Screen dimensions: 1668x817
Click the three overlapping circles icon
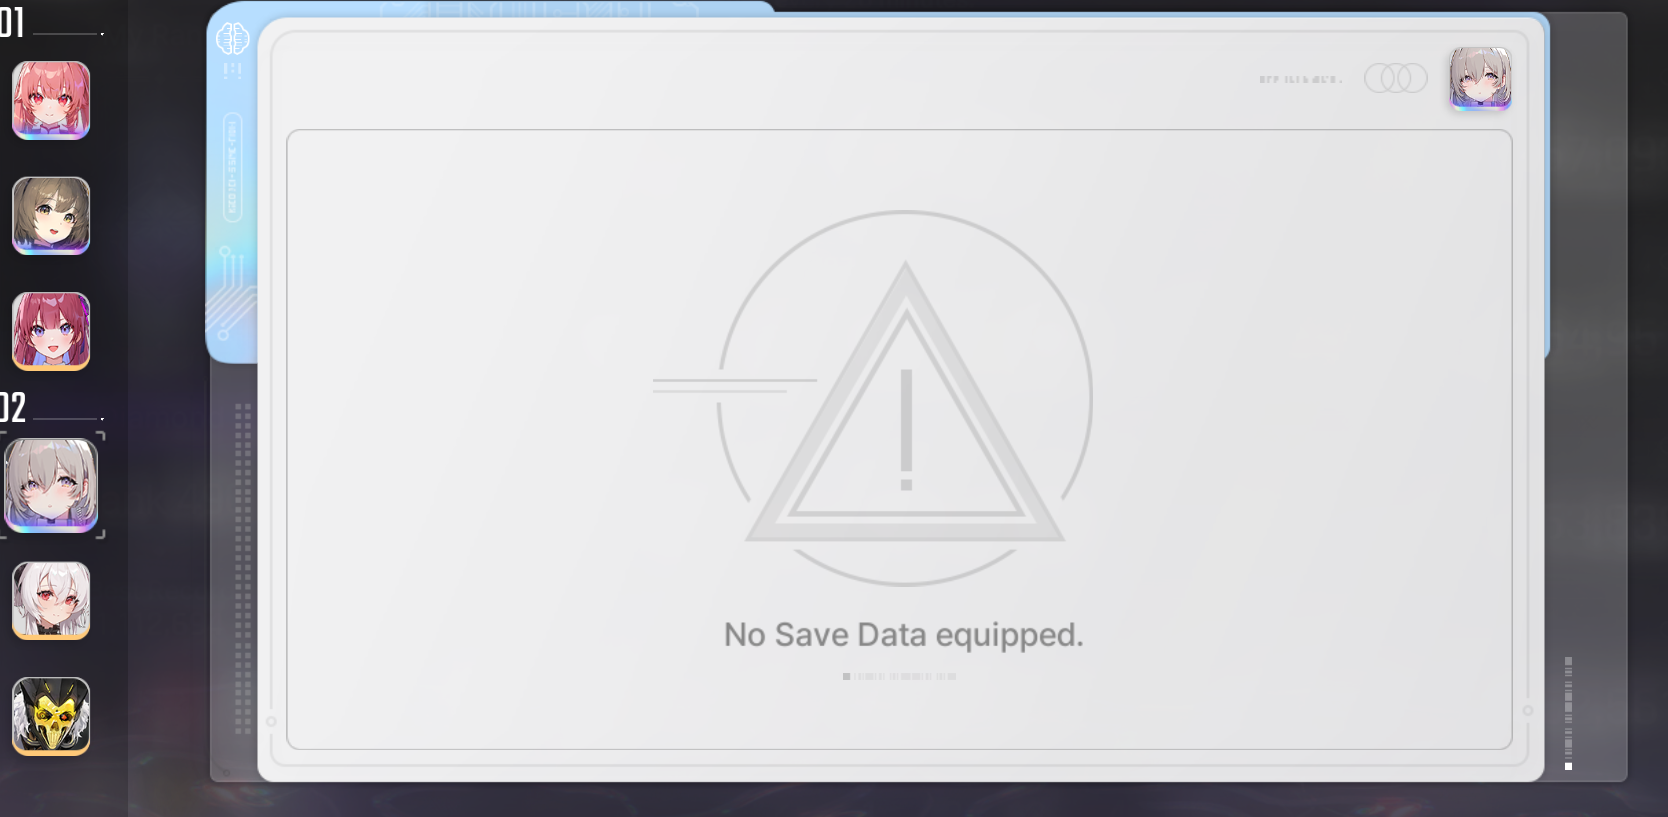tap(1396, 78)
